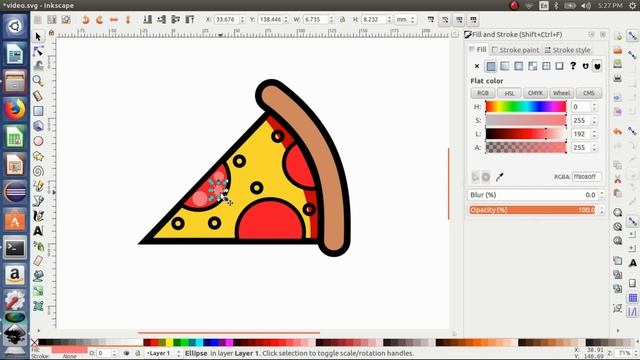The height and width of the screenshot is (360, 640).
Task: Toggle scale rounded corners option
Action: [445, 20]
